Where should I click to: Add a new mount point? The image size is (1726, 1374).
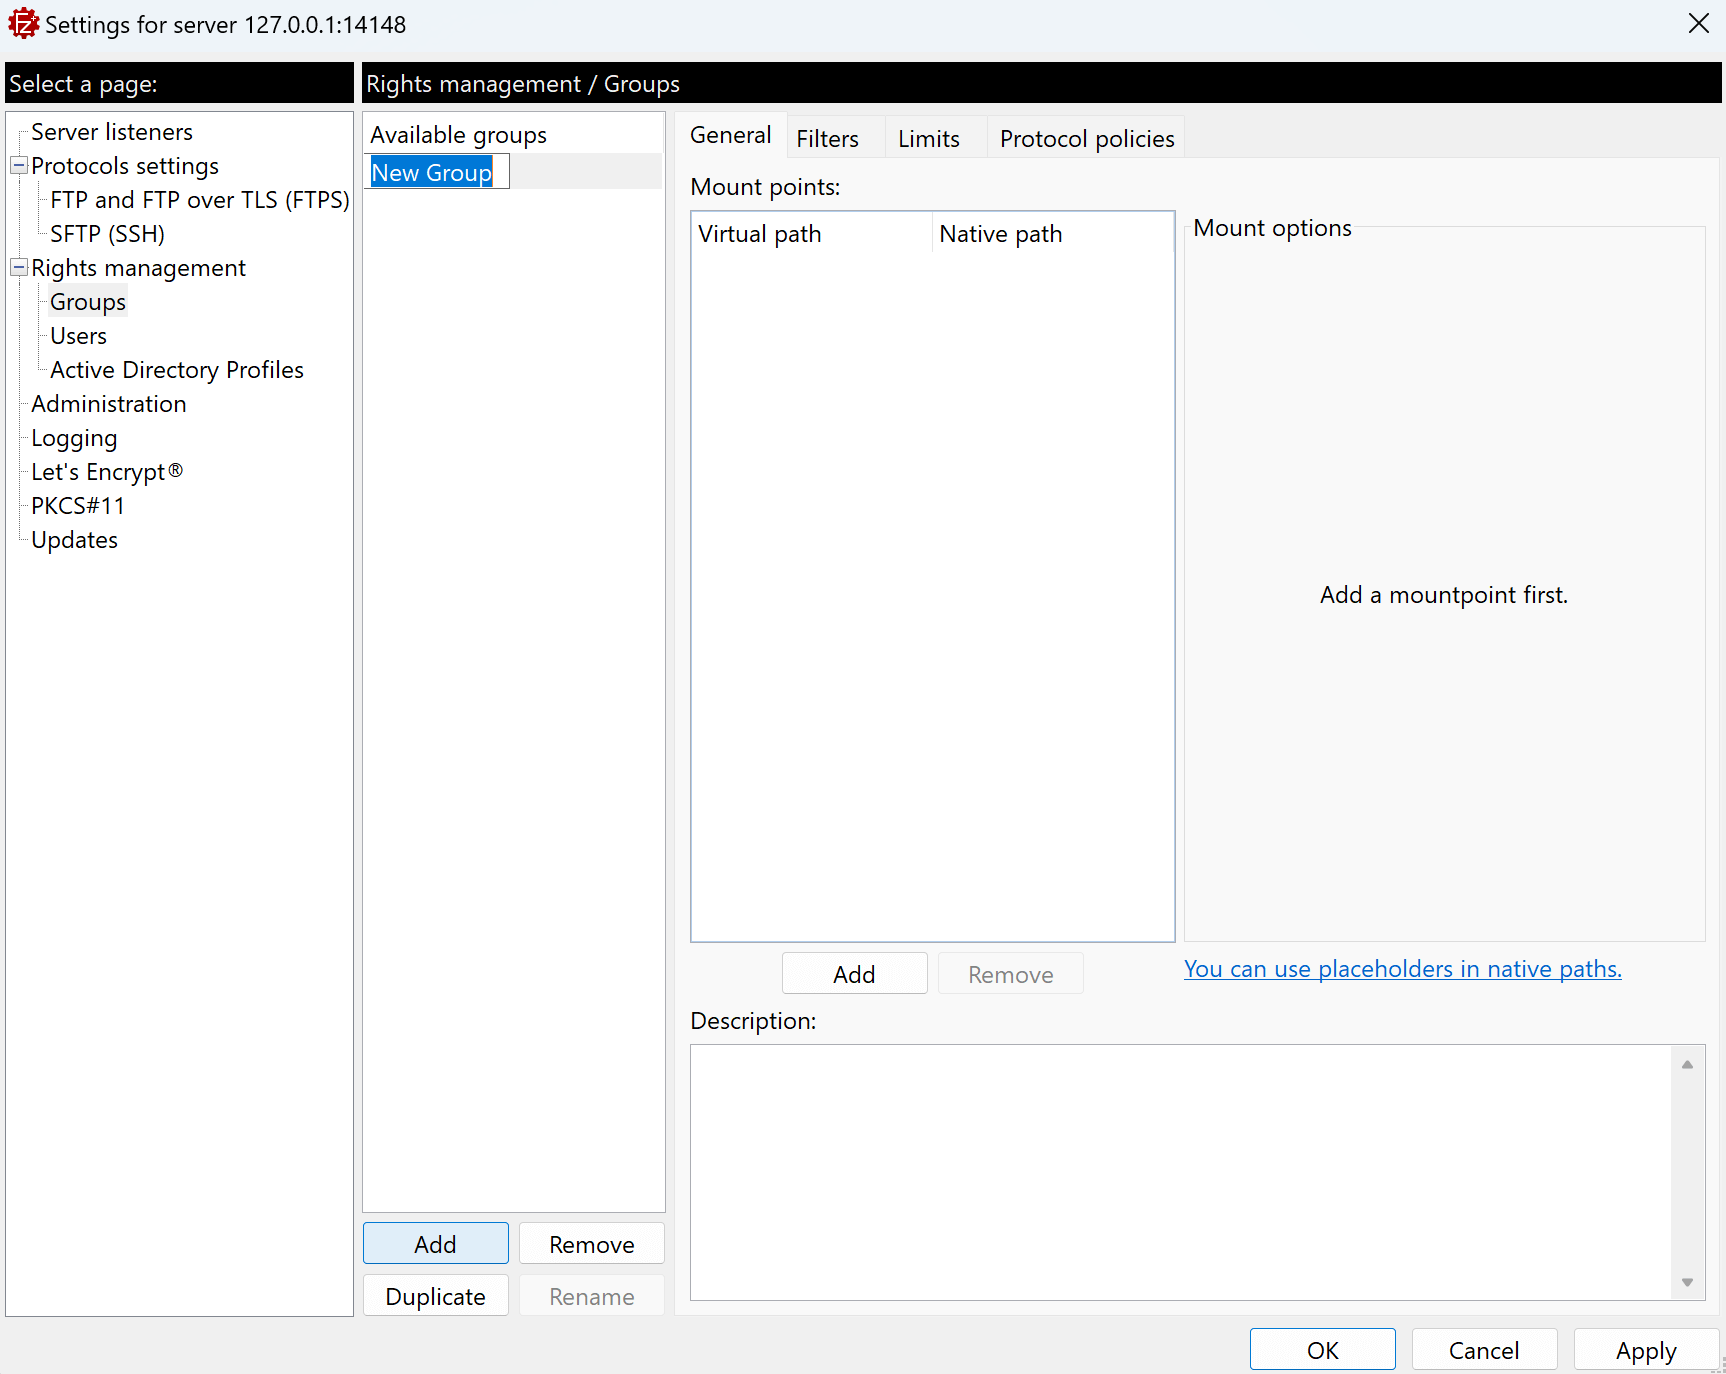tap(854, 974)
